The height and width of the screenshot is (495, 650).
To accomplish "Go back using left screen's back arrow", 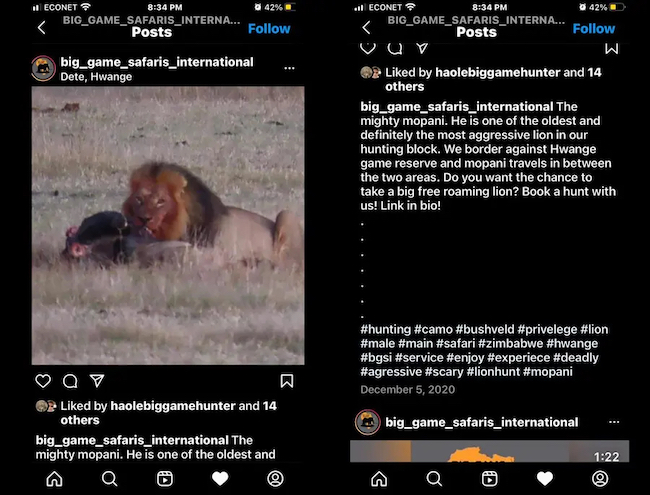I will (41, 28).
